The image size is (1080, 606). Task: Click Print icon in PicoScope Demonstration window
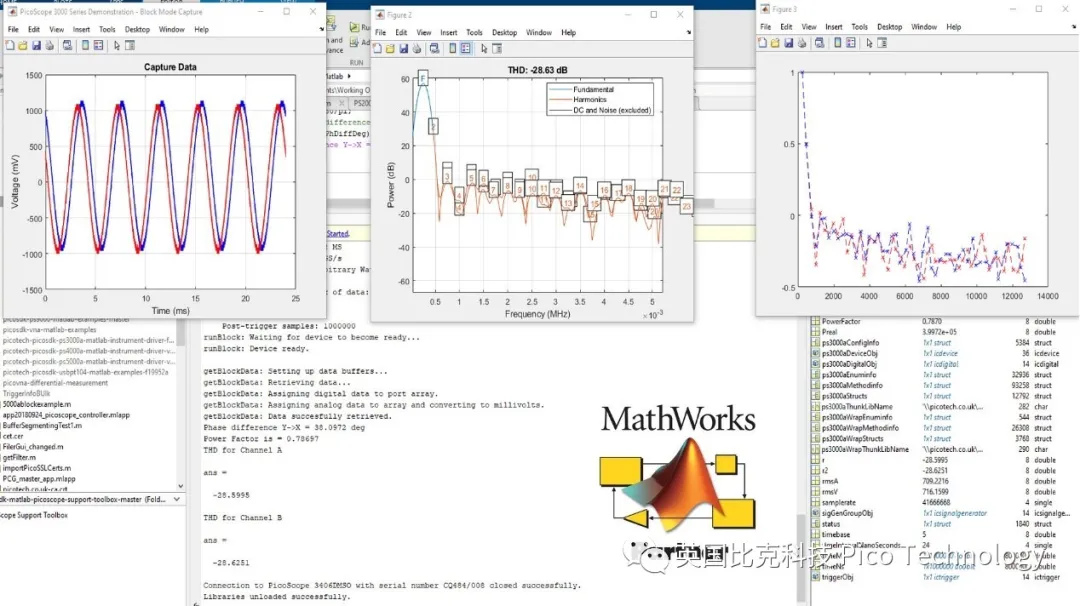point(49,45)
